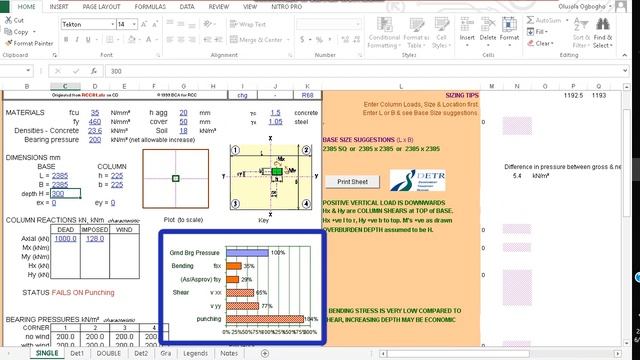Collapse the ribbon with the arrow
The height and width of the screenshot is (360, 640).
pos(624,55)
